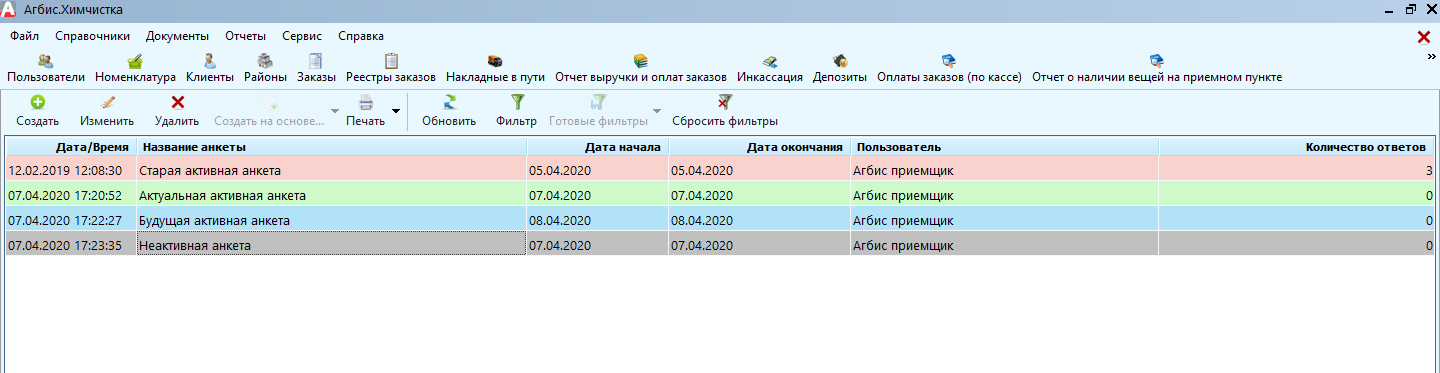Expand the toolbar overflow chevron
Viewport: 1440px width, 373px height.
(1431, 57)
